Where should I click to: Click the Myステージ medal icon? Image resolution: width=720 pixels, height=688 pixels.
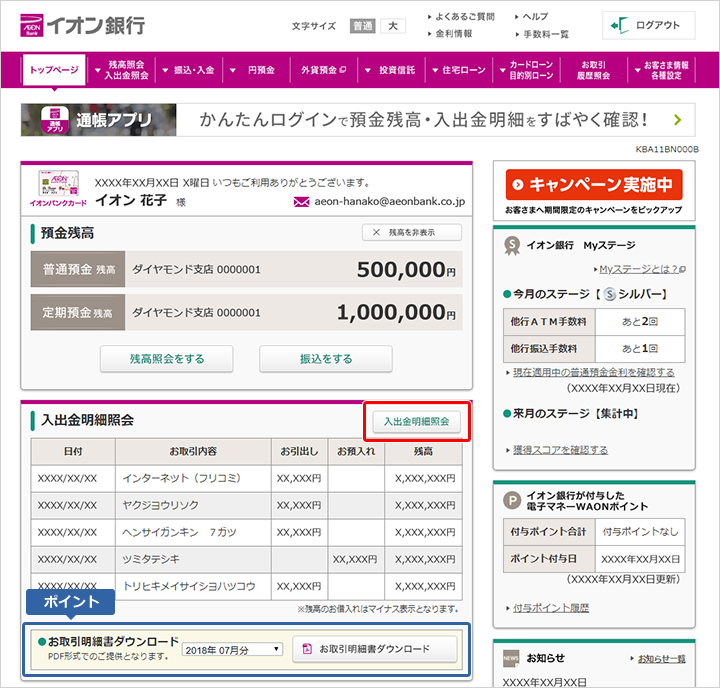click(x=512, y=246)
